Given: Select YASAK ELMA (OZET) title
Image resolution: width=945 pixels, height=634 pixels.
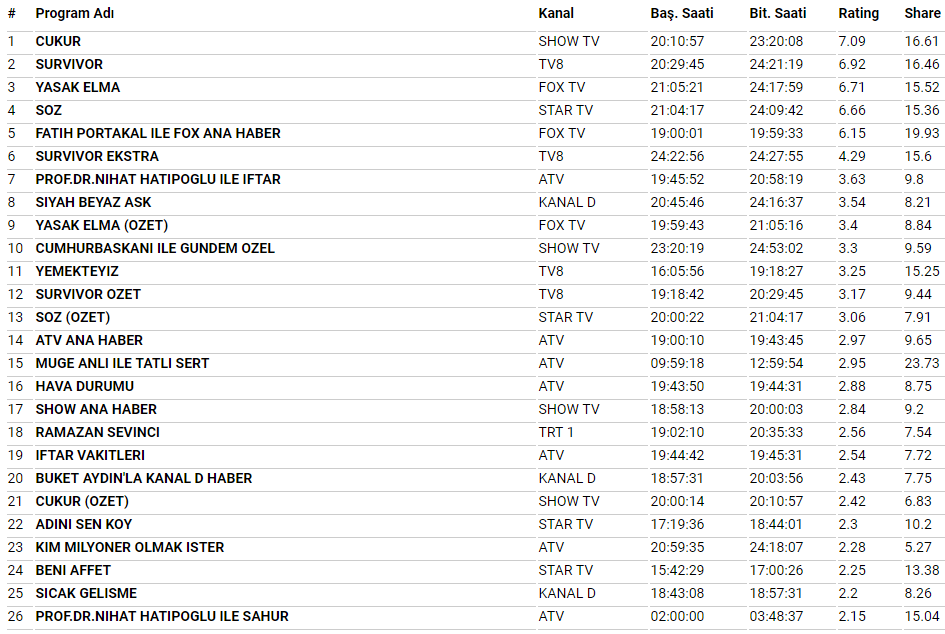Looking at the screenshot, I should (x=102, y=225).
